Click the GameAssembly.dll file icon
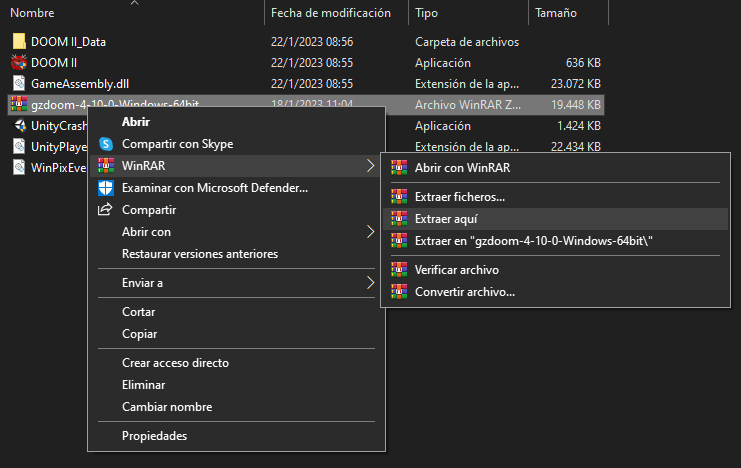Image resolution: width=741 pixels, height=468 pixels. 19,83
